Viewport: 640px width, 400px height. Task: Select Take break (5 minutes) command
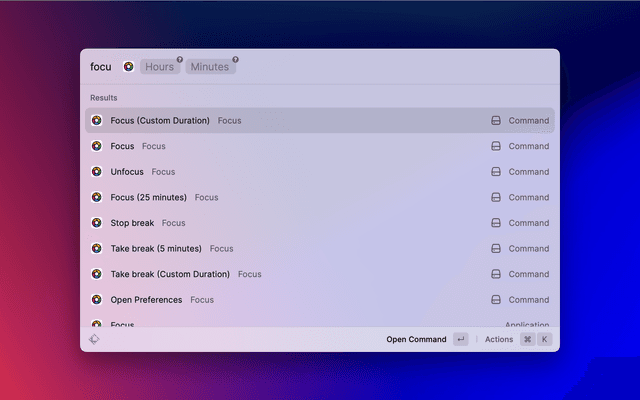(x=155, y=249)
